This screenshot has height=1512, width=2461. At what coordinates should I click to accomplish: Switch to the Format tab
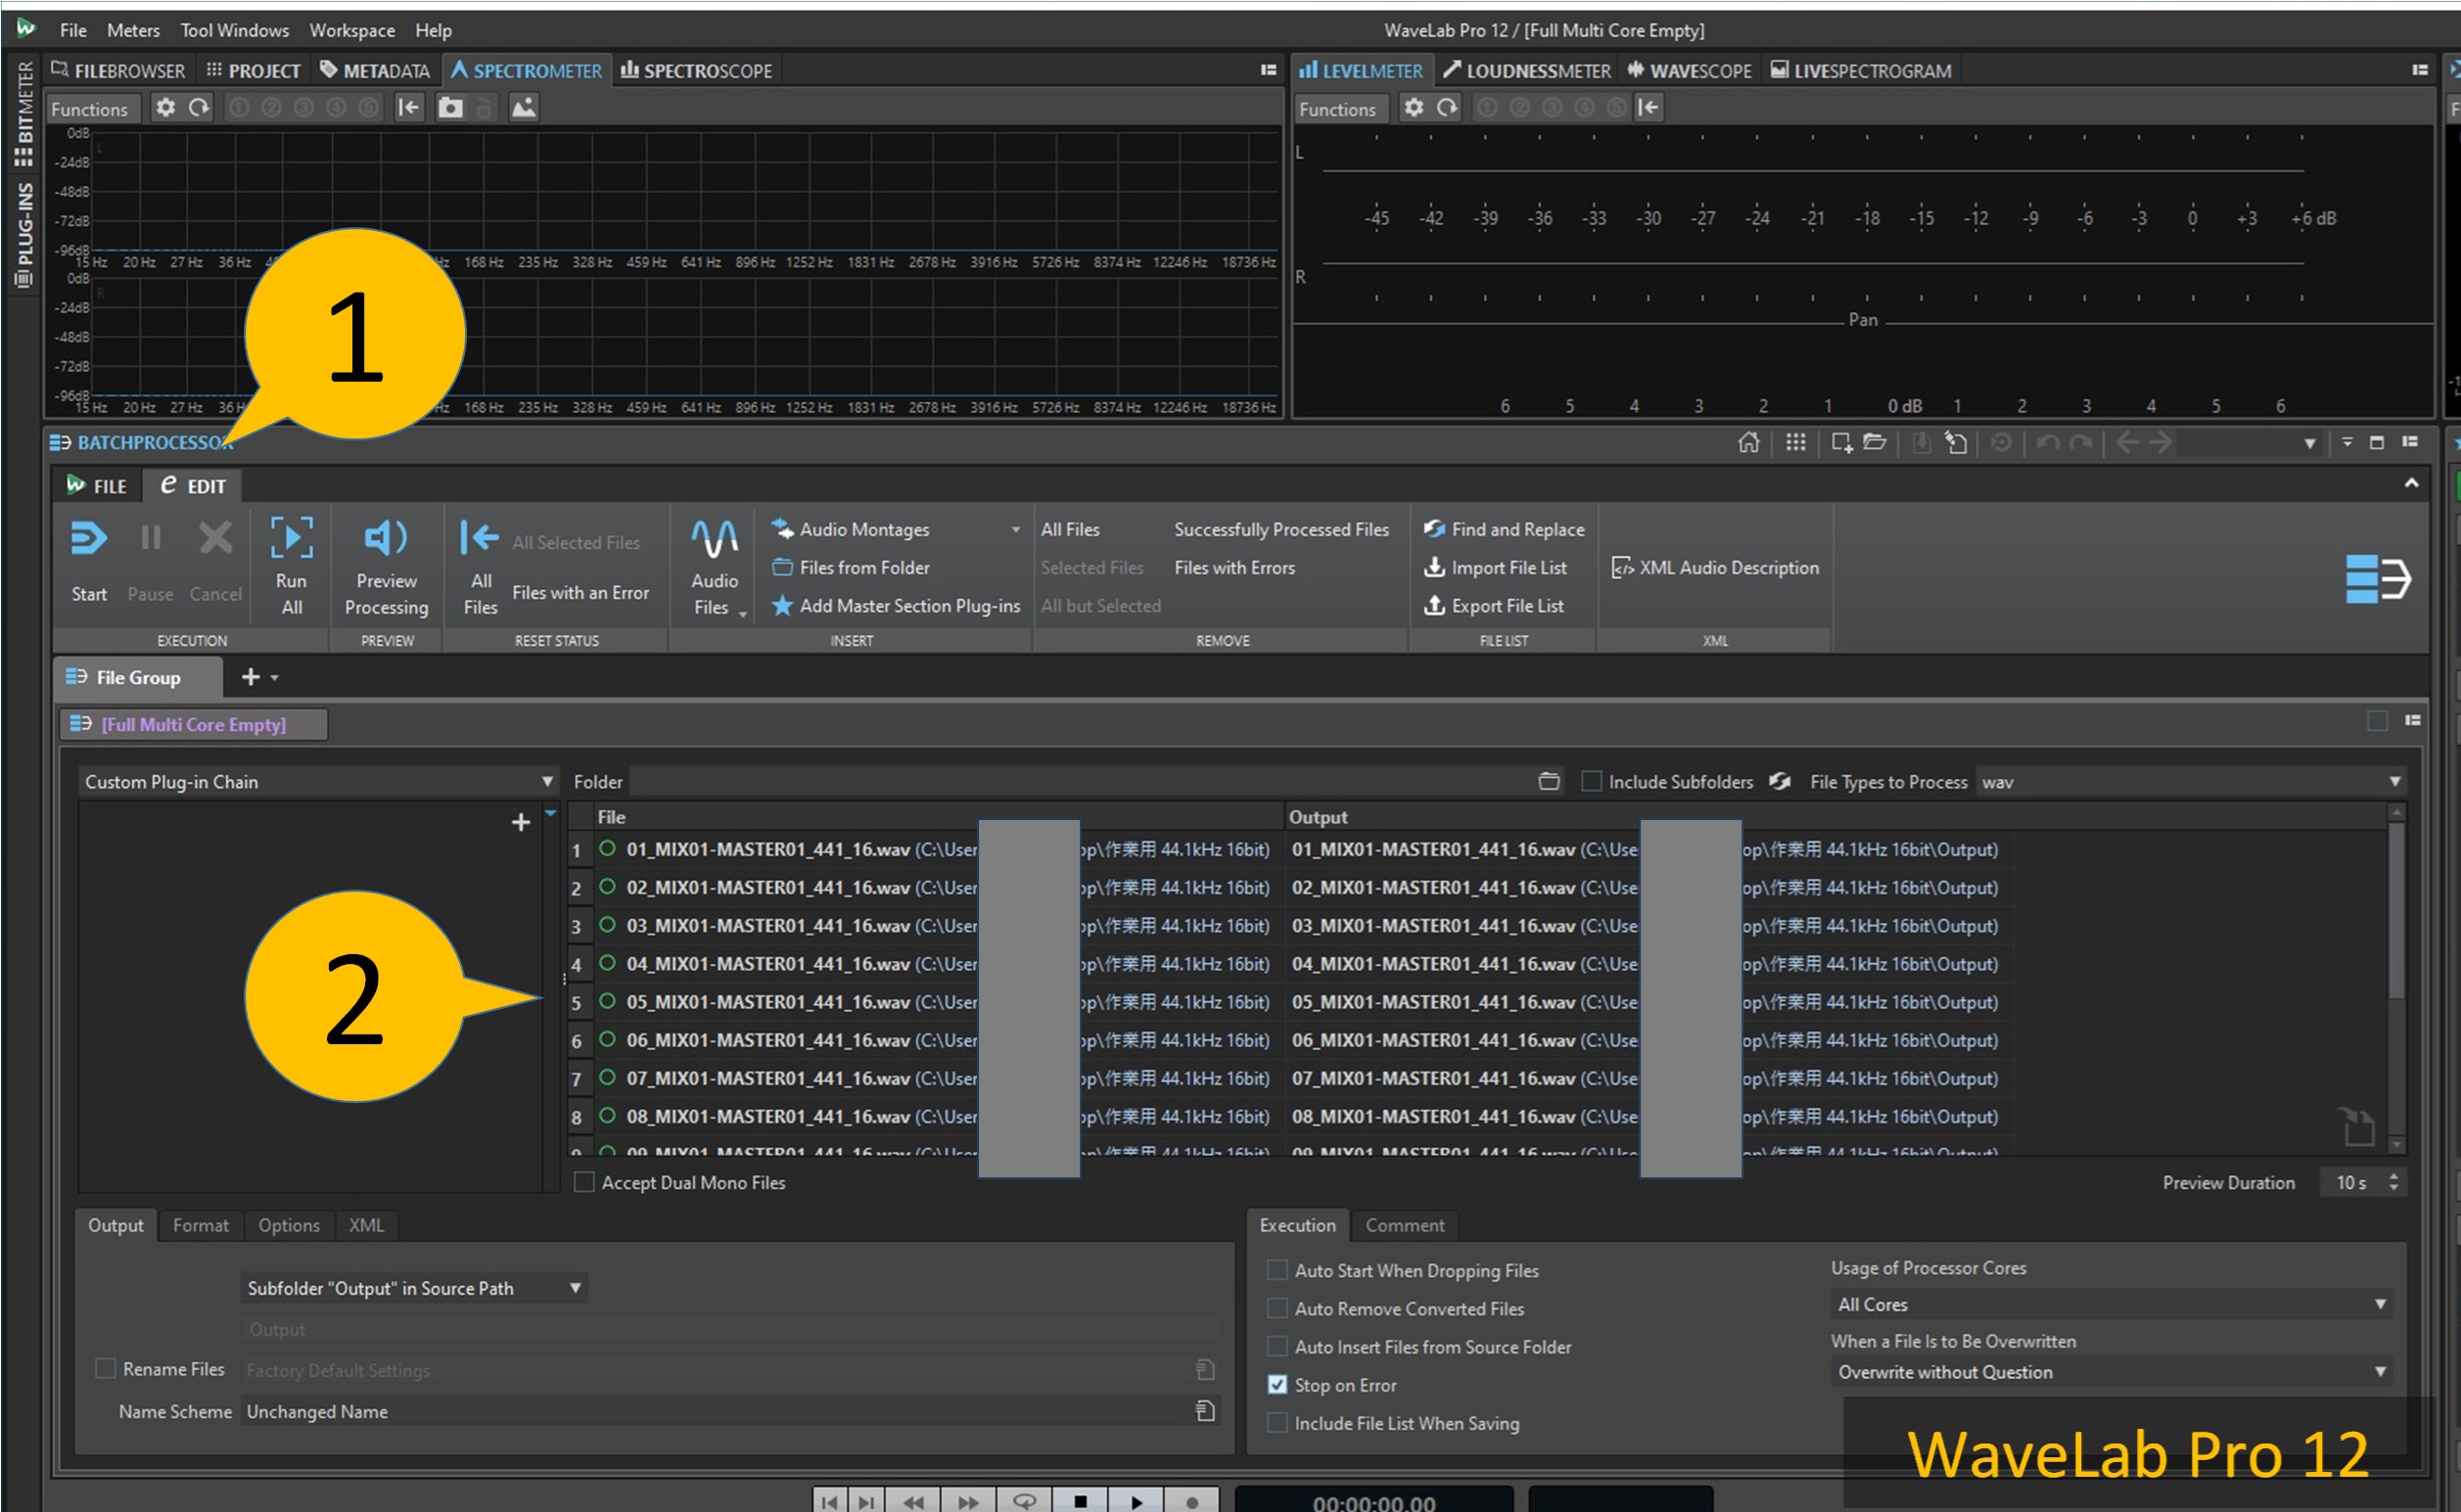(200, 1225)
